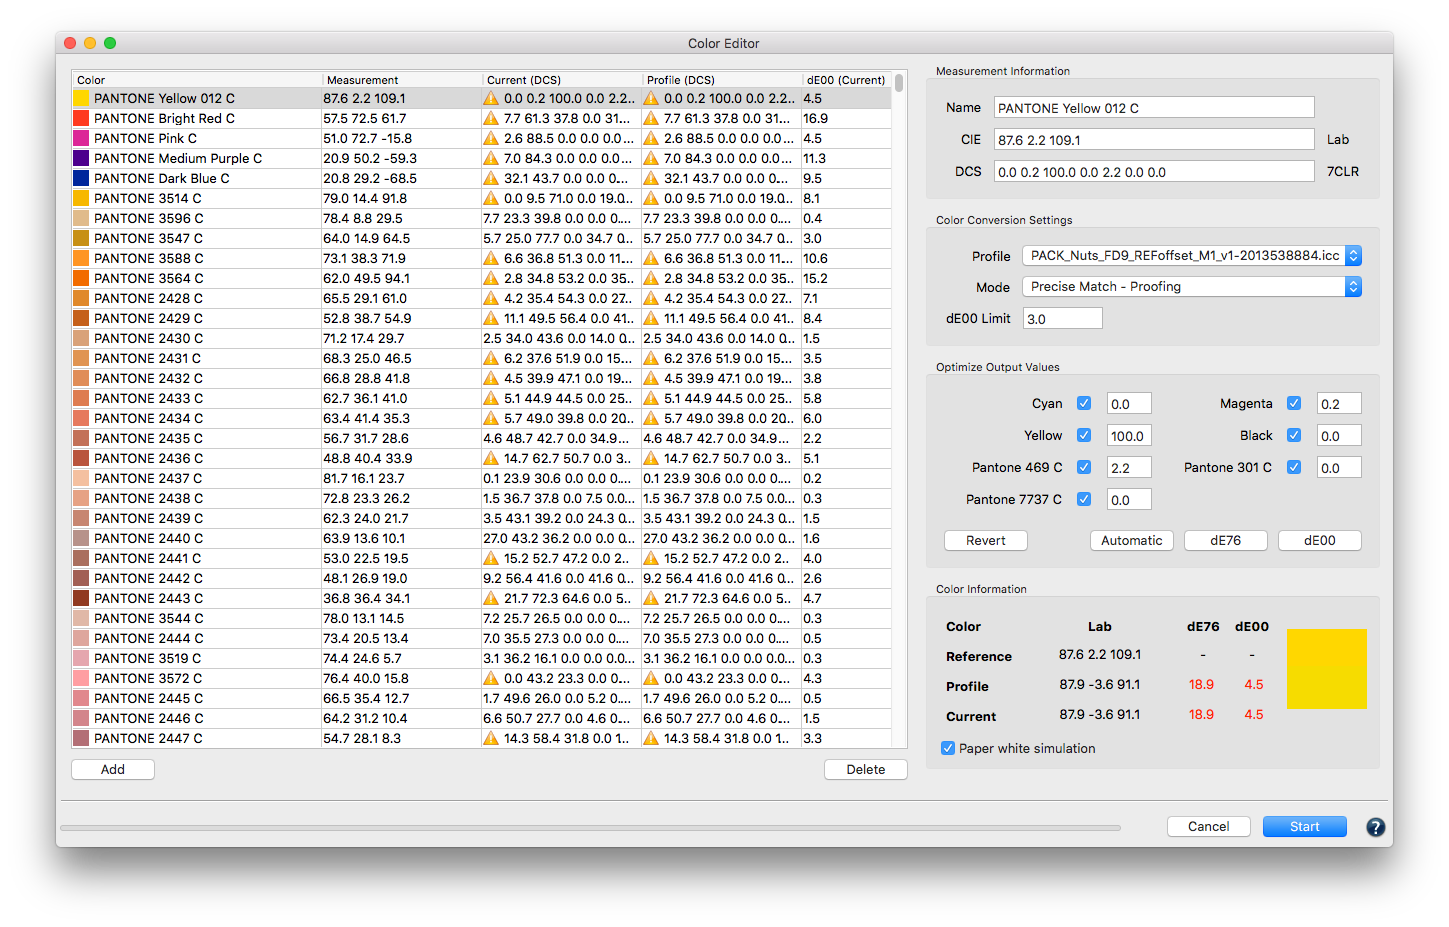Sort by Profile (DCS) column header

pos(722,80)
